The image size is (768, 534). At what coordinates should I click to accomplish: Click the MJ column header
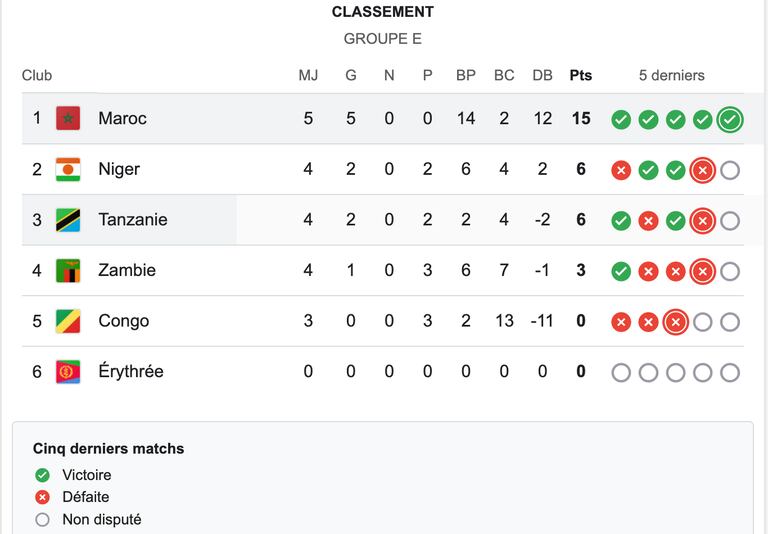308,75
